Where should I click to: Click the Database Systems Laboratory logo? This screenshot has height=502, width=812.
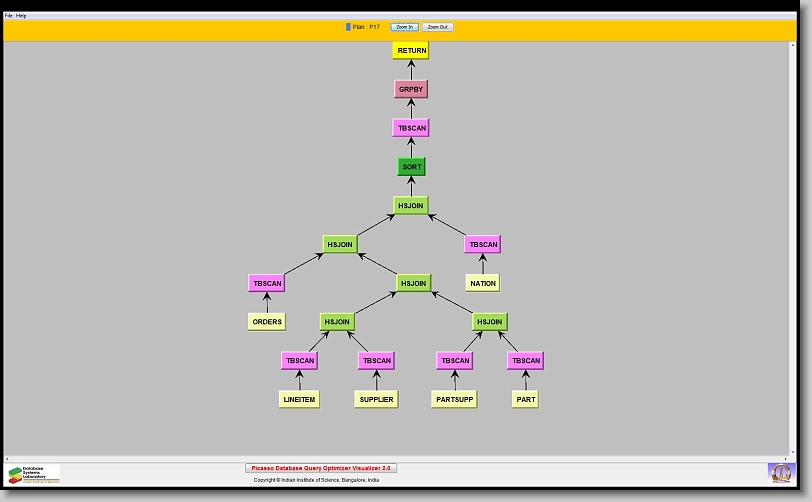tap(34, 473)
